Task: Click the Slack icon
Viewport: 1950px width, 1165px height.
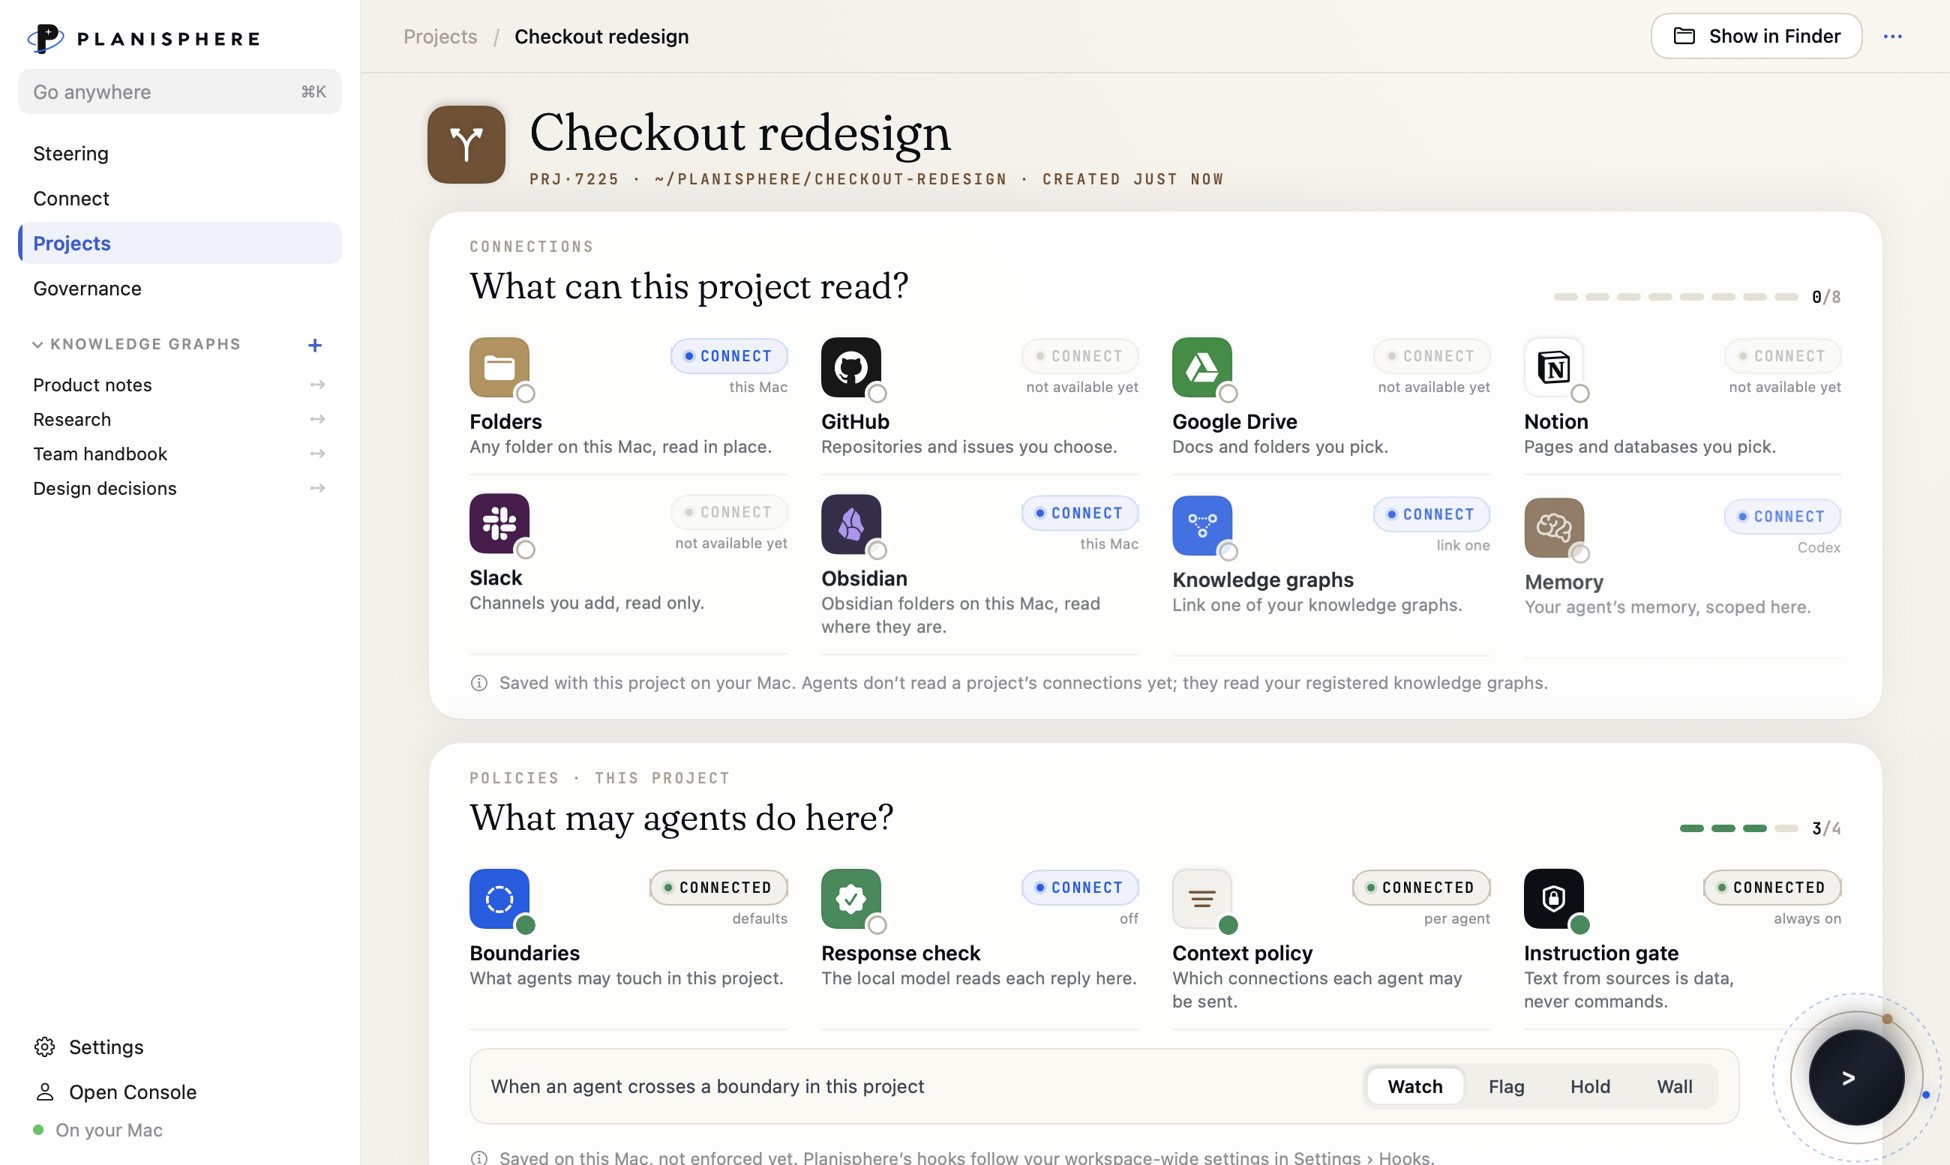Action: click(x=499, y=523)
